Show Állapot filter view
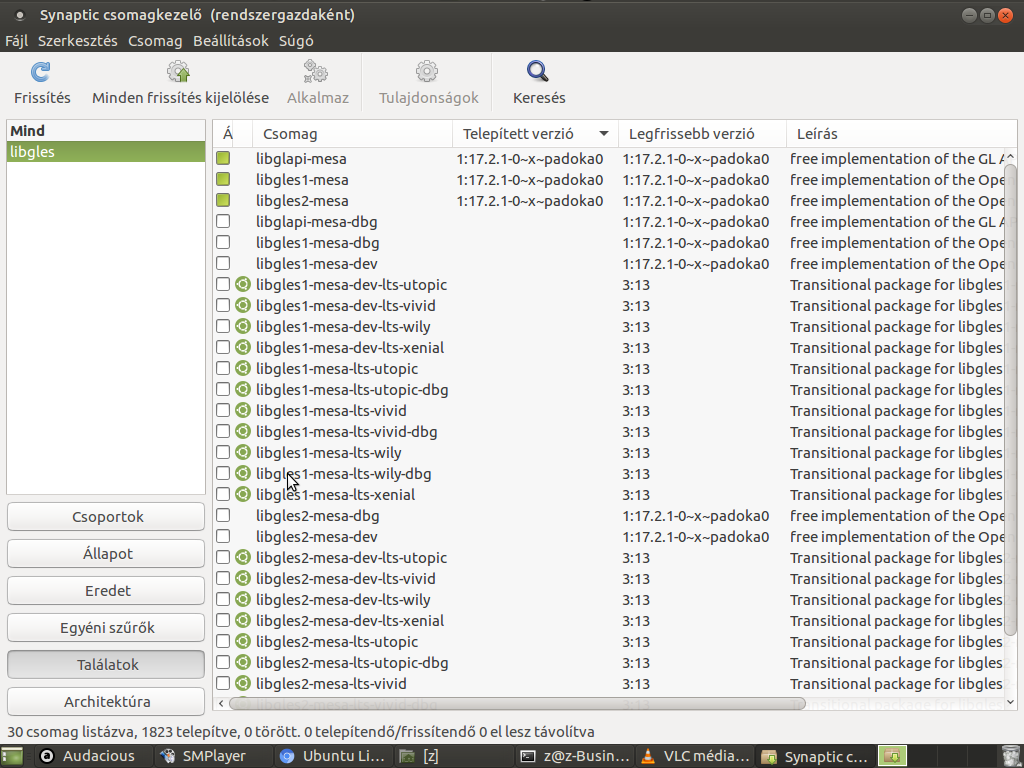The image size is (1024, 768). coord(106,554)
